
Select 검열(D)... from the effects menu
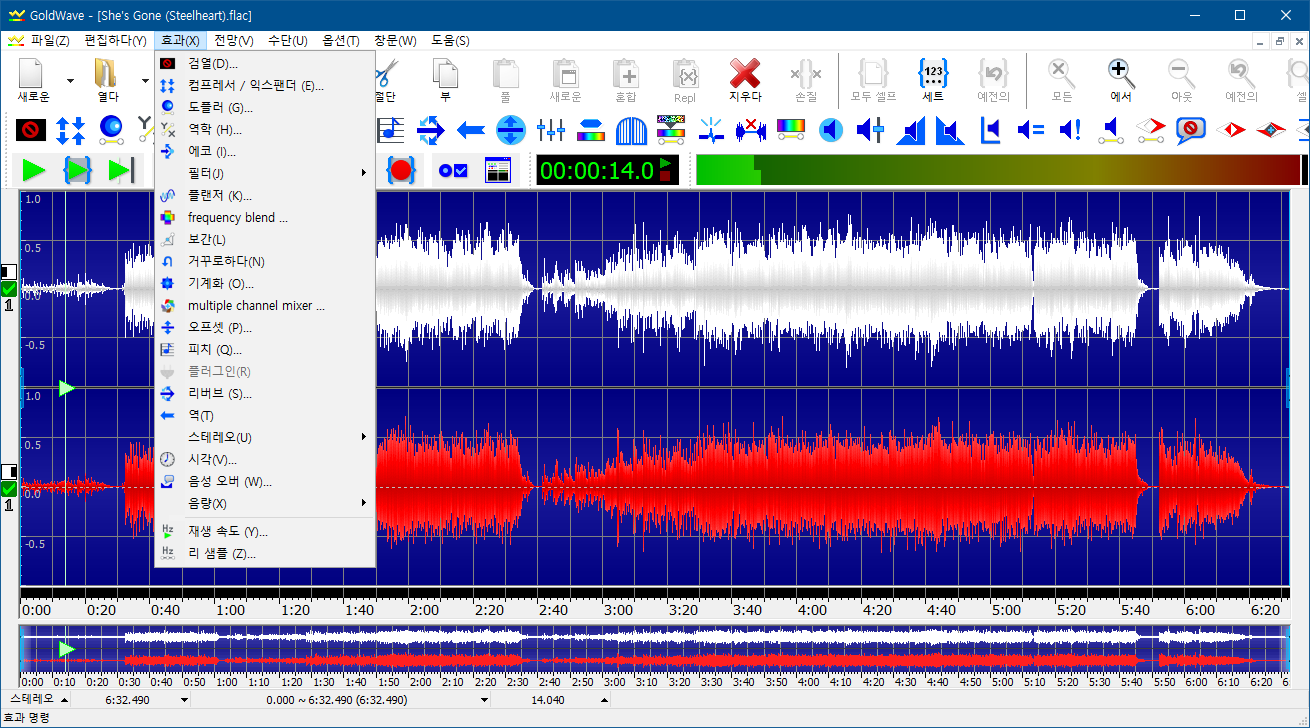coord(265,63)
